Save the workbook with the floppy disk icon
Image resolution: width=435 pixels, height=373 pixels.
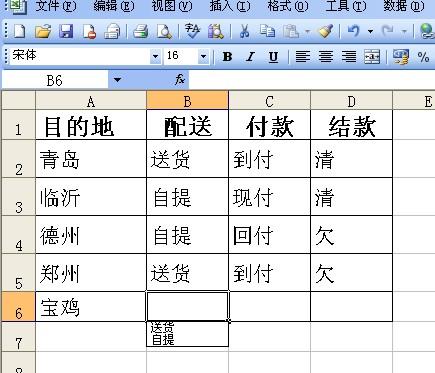[66, 31]
